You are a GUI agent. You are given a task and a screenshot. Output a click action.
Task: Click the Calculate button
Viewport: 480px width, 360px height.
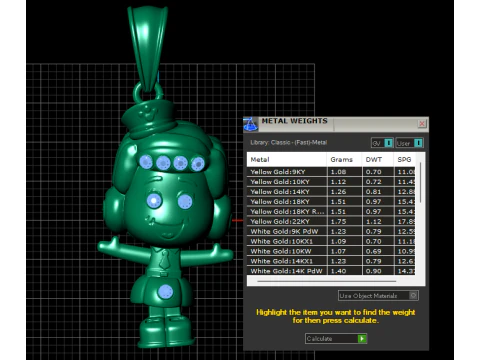click(x=336, y=339)
